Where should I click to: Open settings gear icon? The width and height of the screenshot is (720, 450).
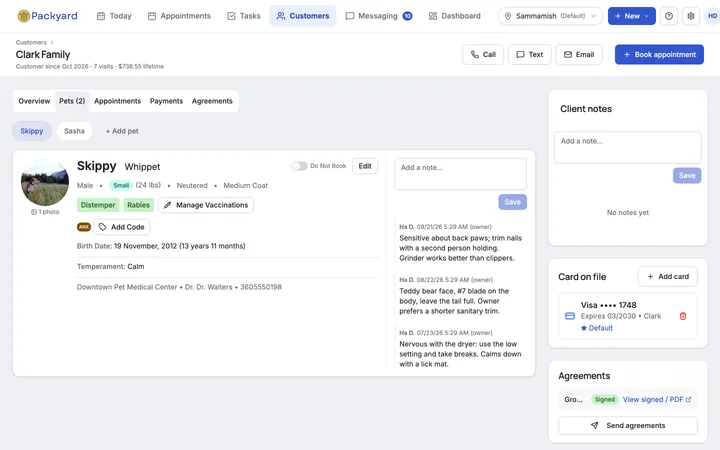point(691,16)
